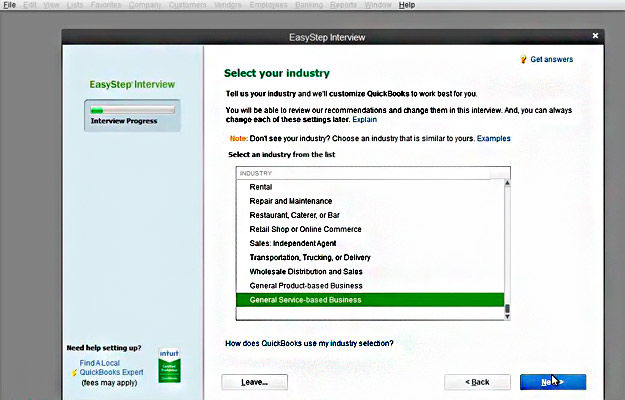Image resolution: width=625 pixels, height=400 pixels.
Task: Click the Interview Progress bar
Action: click(x=132, y=110)
